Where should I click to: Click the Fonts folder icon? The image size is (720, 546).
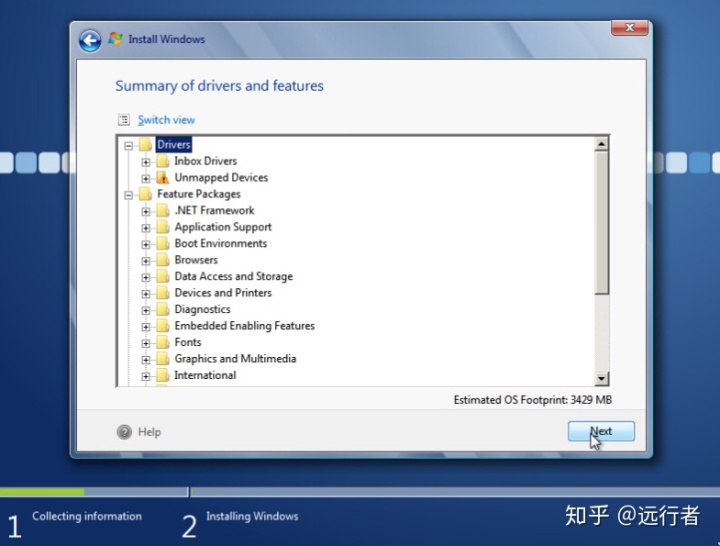click(x=163, y=343)
